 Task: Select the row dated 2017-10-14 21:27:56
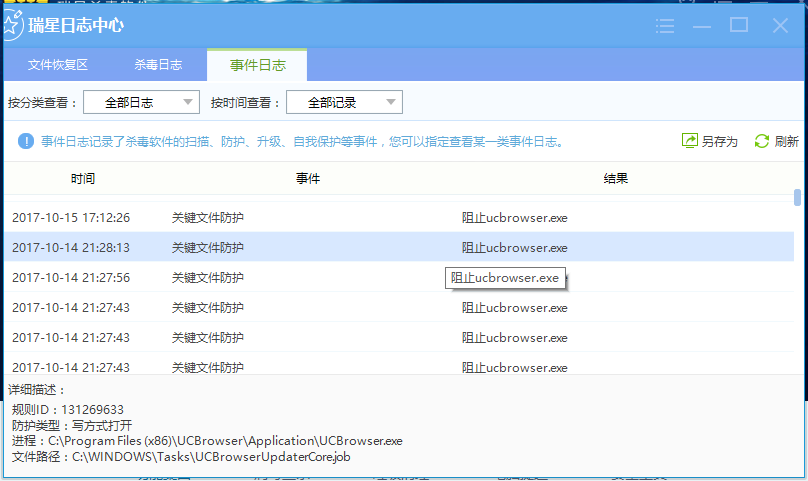(399, 277)
